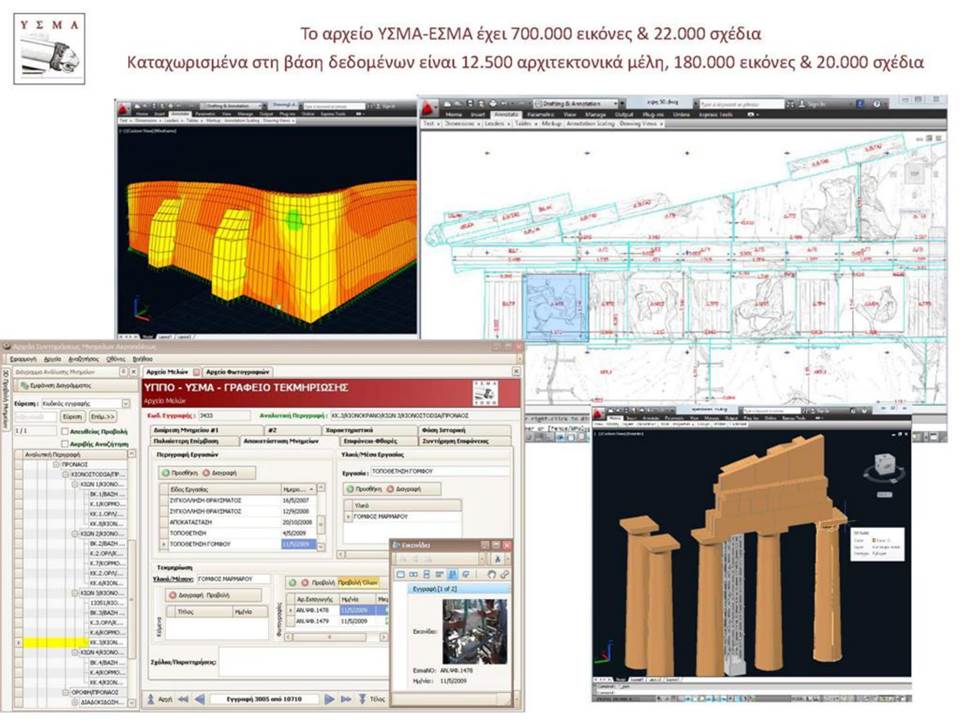This screenshot has height=720, width=960.
Task: Go to last record Τέλος icon
Action: click(362, 699)
